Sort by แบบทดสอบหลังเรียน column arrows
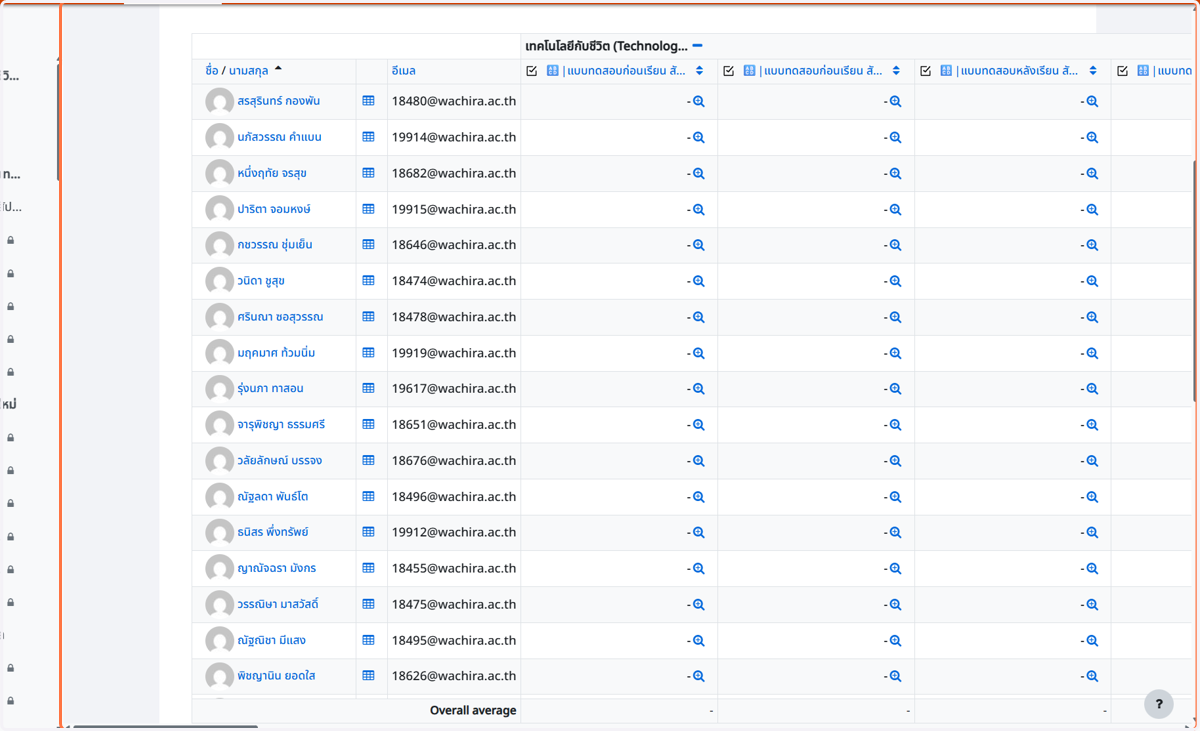This screenshot has width=1200, height=731. pos(1093,71)
